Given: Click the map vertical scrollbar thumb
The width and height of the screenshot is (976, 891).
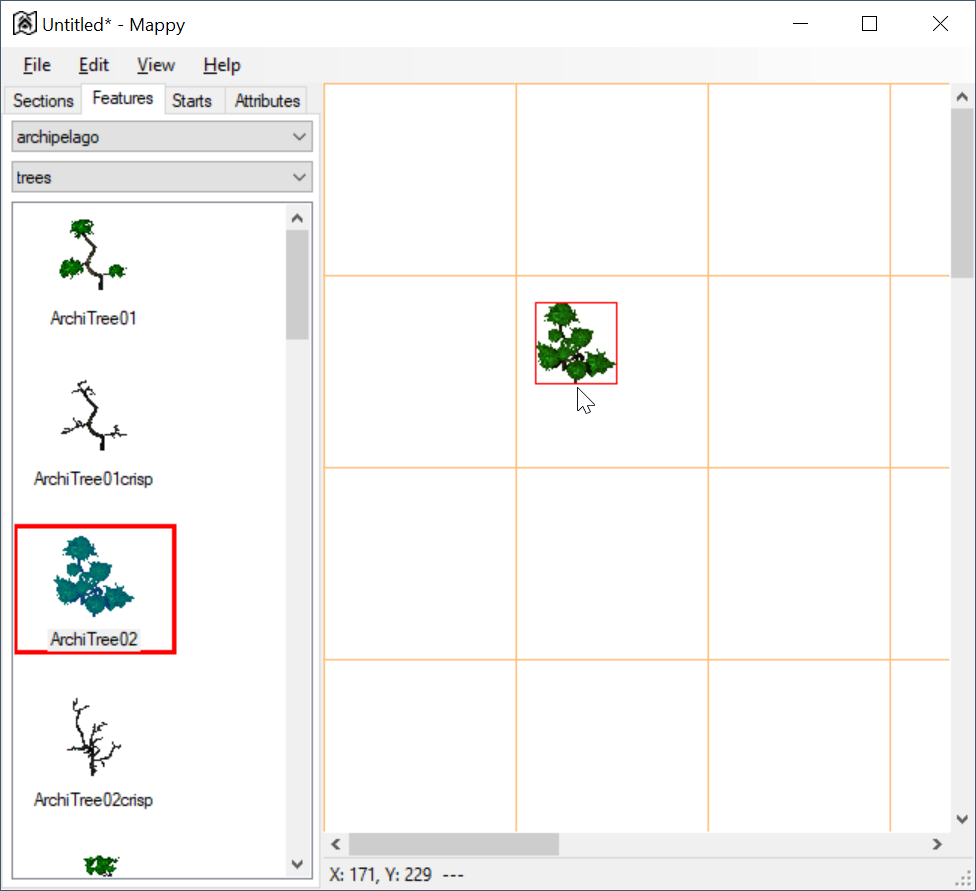Looking at the screenshot, I should 962,193.
